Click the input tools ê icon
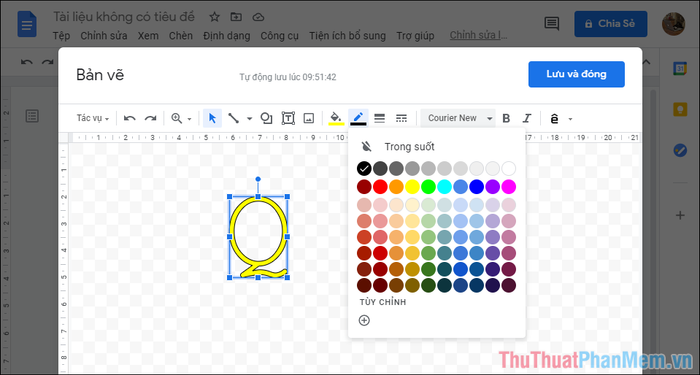 (x=554, y=119)
